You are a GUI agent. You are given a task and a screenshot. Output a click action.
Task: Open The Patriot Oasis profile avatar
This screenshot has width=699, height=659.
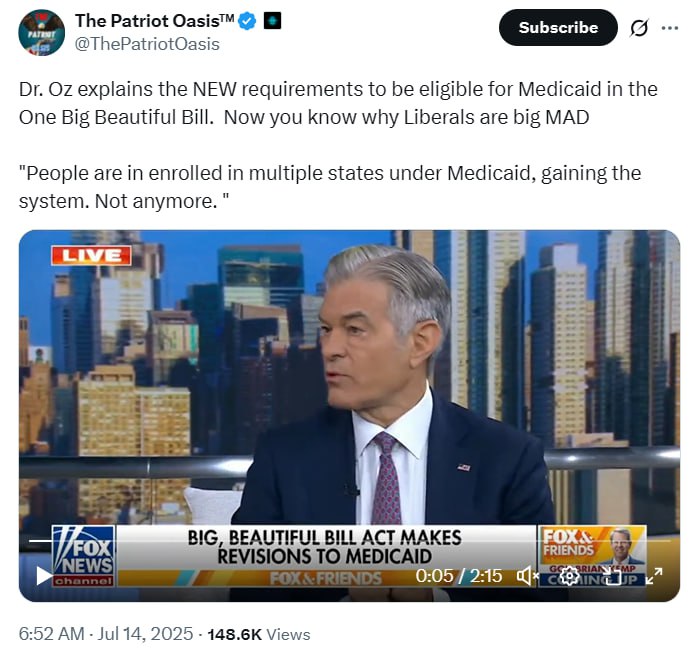point(41,33)
